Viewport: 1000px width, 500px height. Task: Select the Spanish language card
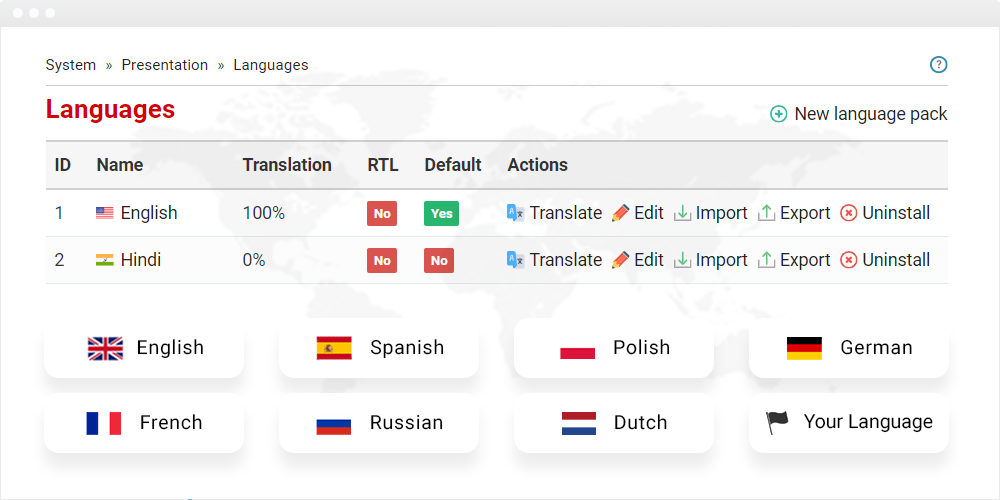point(379,348)
